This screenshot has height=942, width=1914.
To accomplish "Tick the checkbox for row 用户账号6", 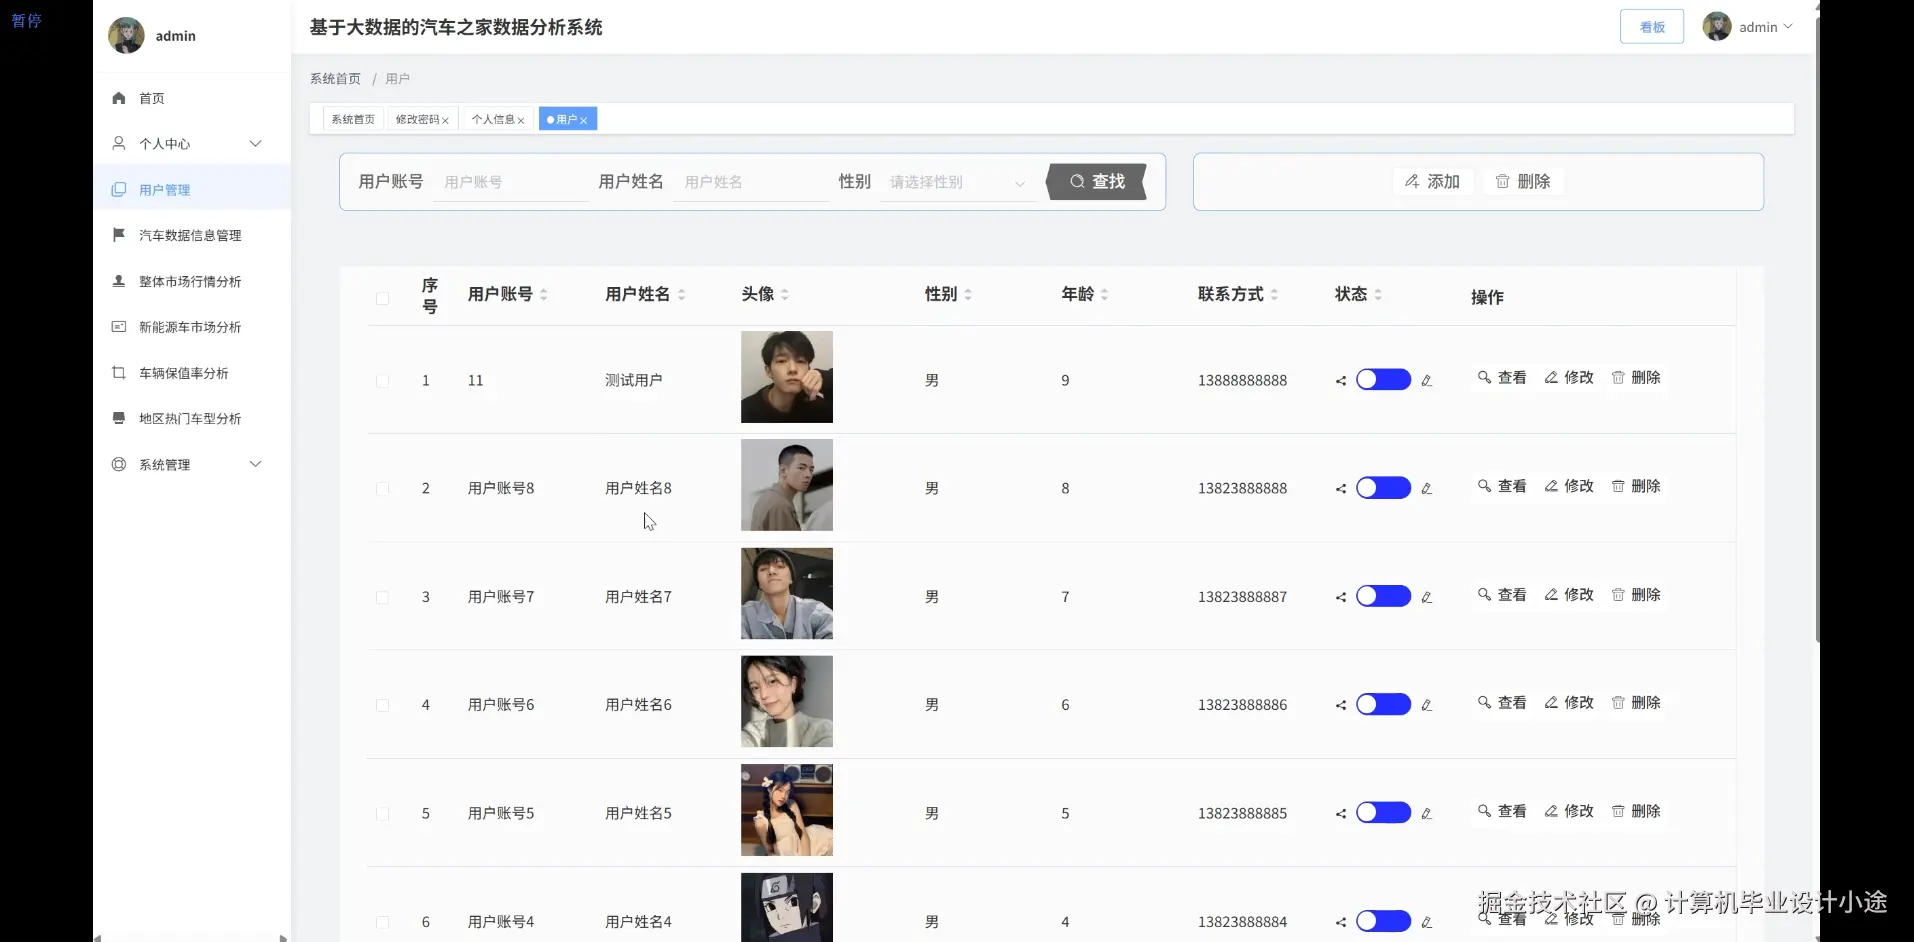I will click(382, 705).
